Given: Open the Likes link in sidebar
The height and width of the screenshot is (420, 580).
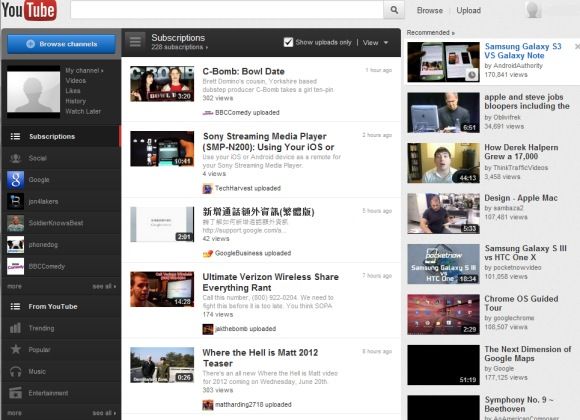Looking at the screenshot, I should click(72, 91).
